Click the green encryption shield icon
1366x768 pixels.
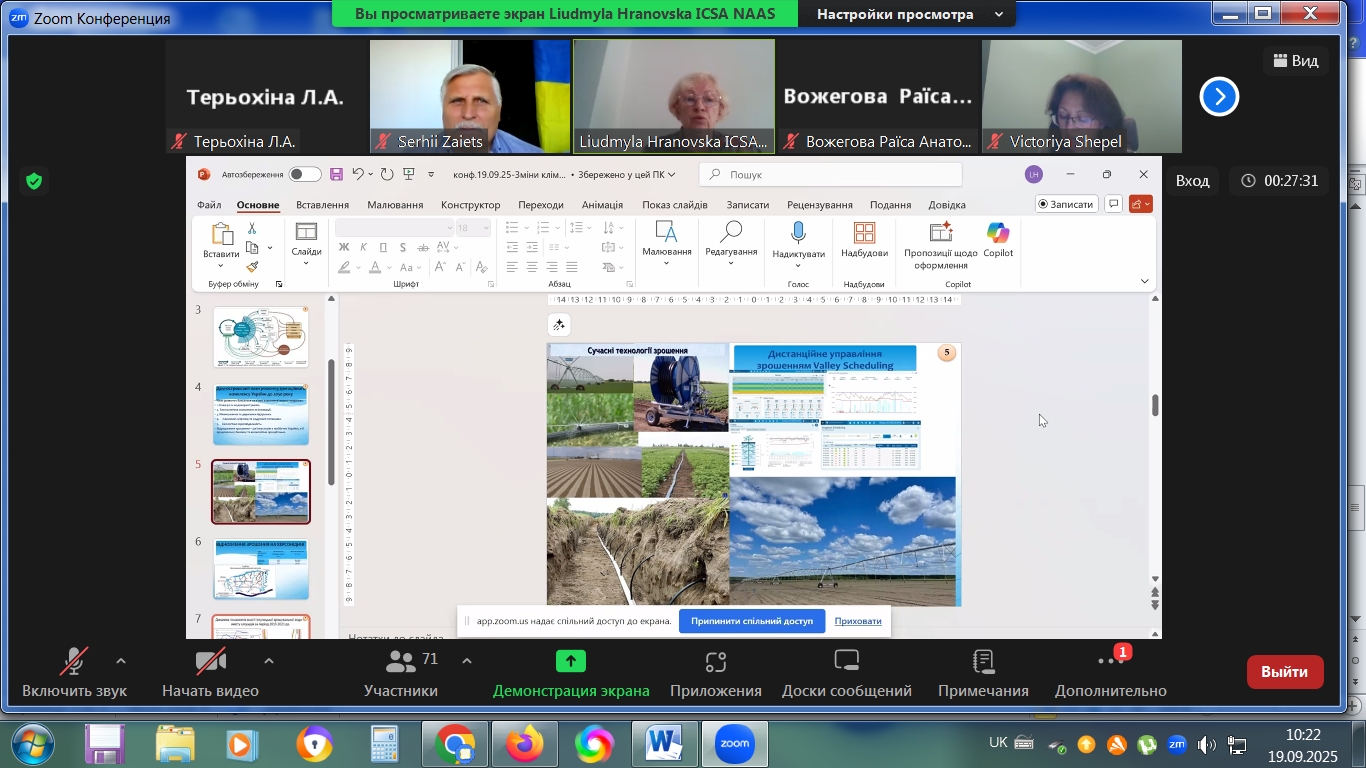pyautogui.click(x=34, y=181)
